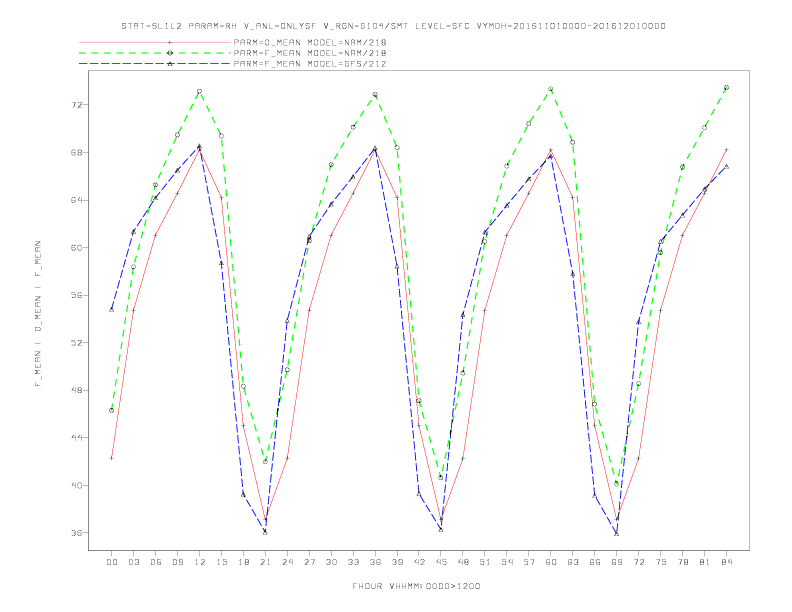Select legend entry PARM=F_MEAN MODEL=GFS/212
Image resolution: width=792 pixels, height=612 pixels.
[310, 64]
